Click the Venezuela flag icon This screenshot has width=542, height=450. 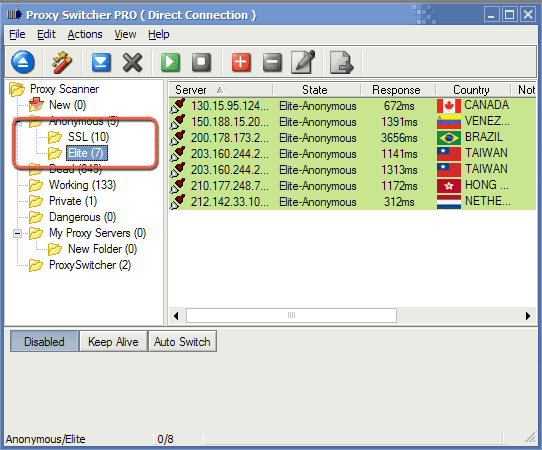[x=449, y=122]
